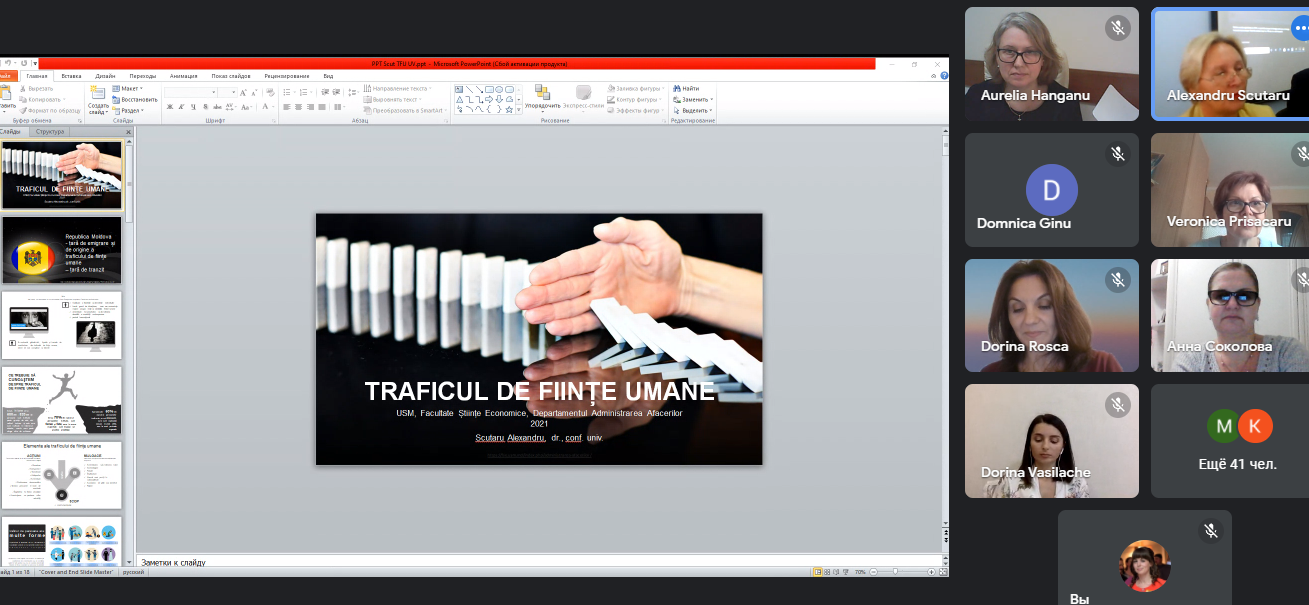
Task: Select the star shape in shapes gallery
Action: [509, 109]
